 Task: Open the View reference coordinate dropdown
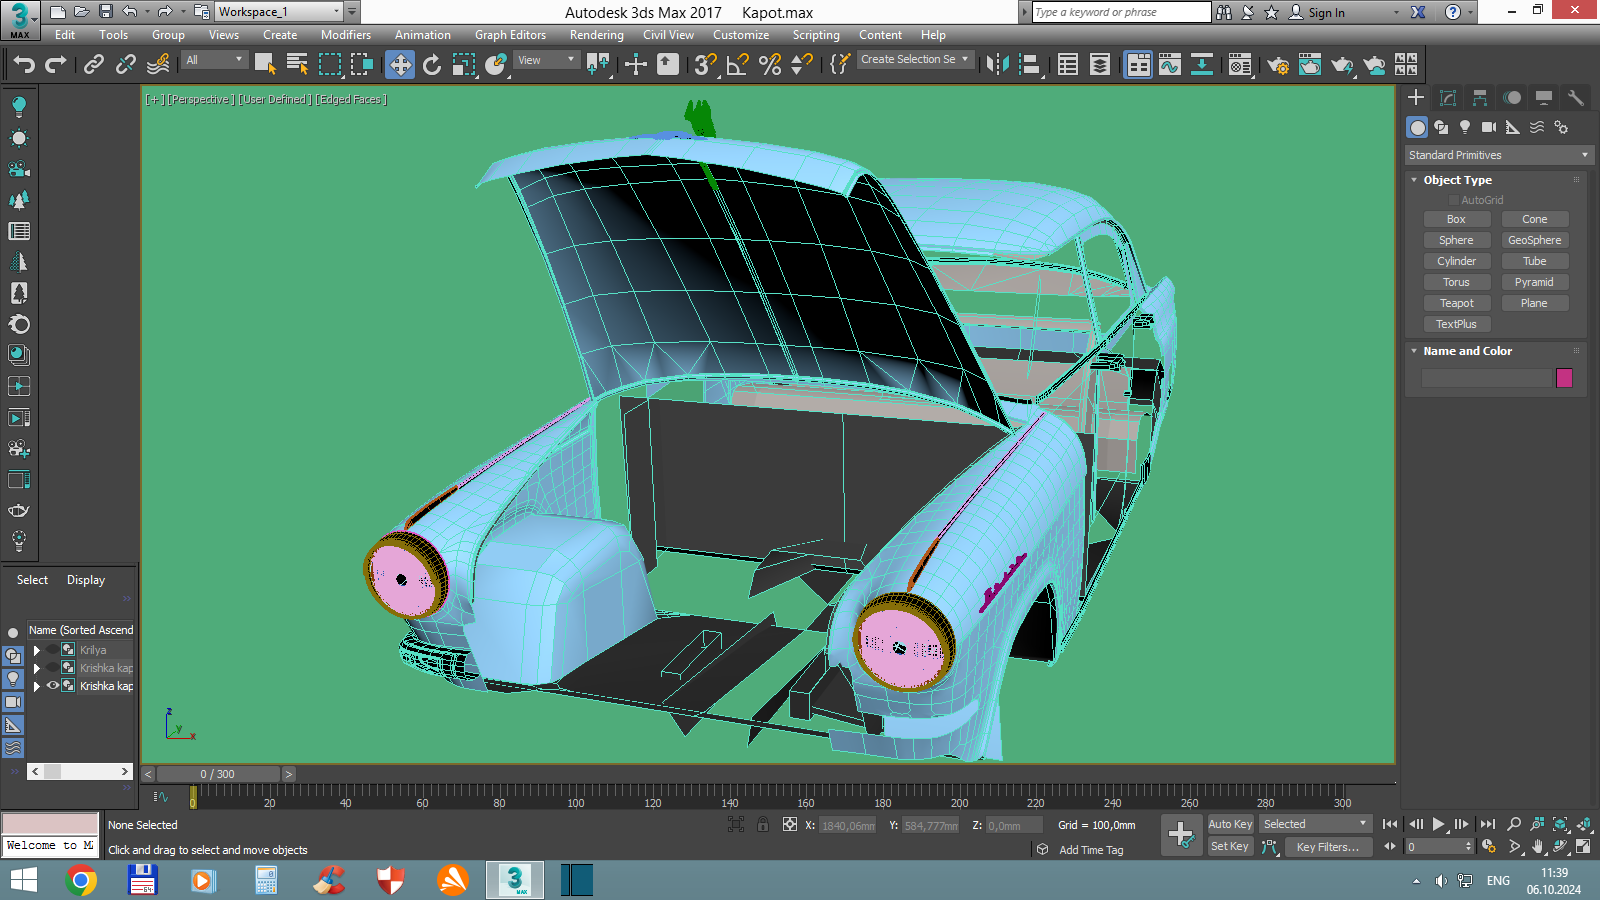pyautogui.click(x=546, y=60)
